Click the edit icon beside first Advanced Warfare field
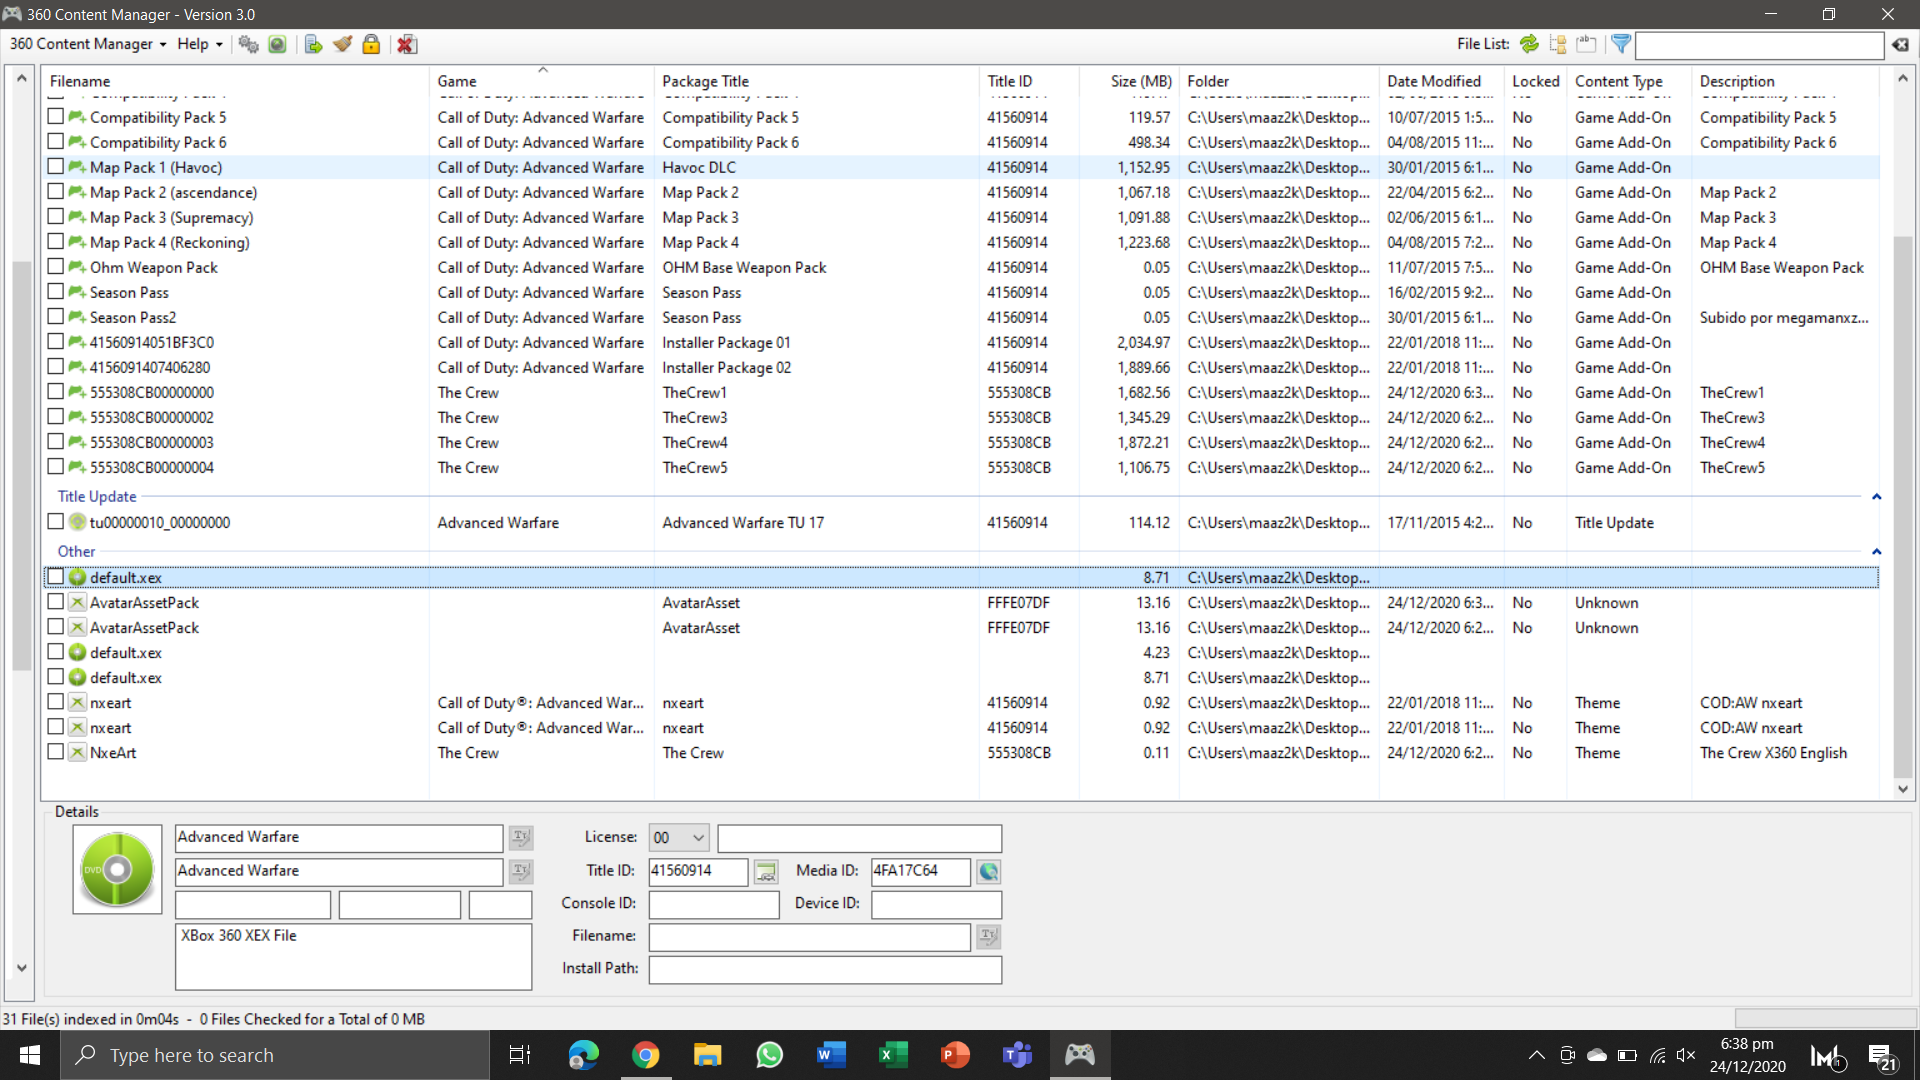The width and height of the screenshot is (1920, 1080). (x=521, y=837)
